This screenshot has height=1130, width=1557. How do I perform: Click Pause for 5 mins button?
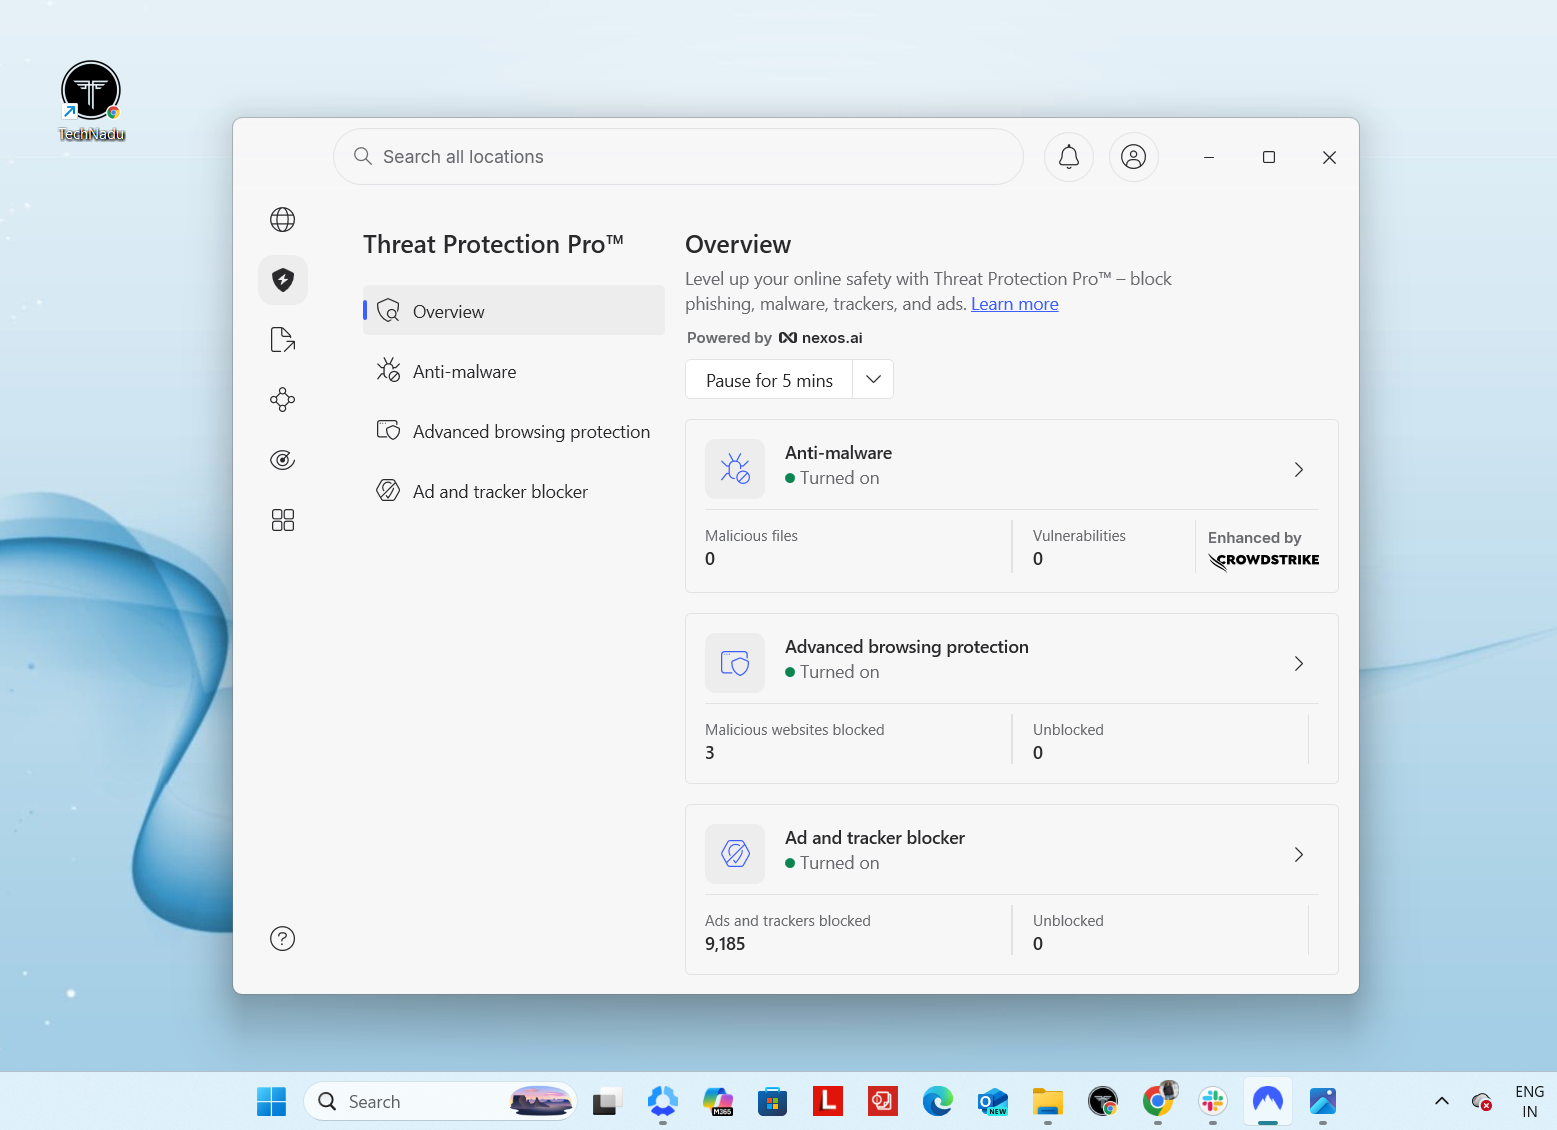769,380
